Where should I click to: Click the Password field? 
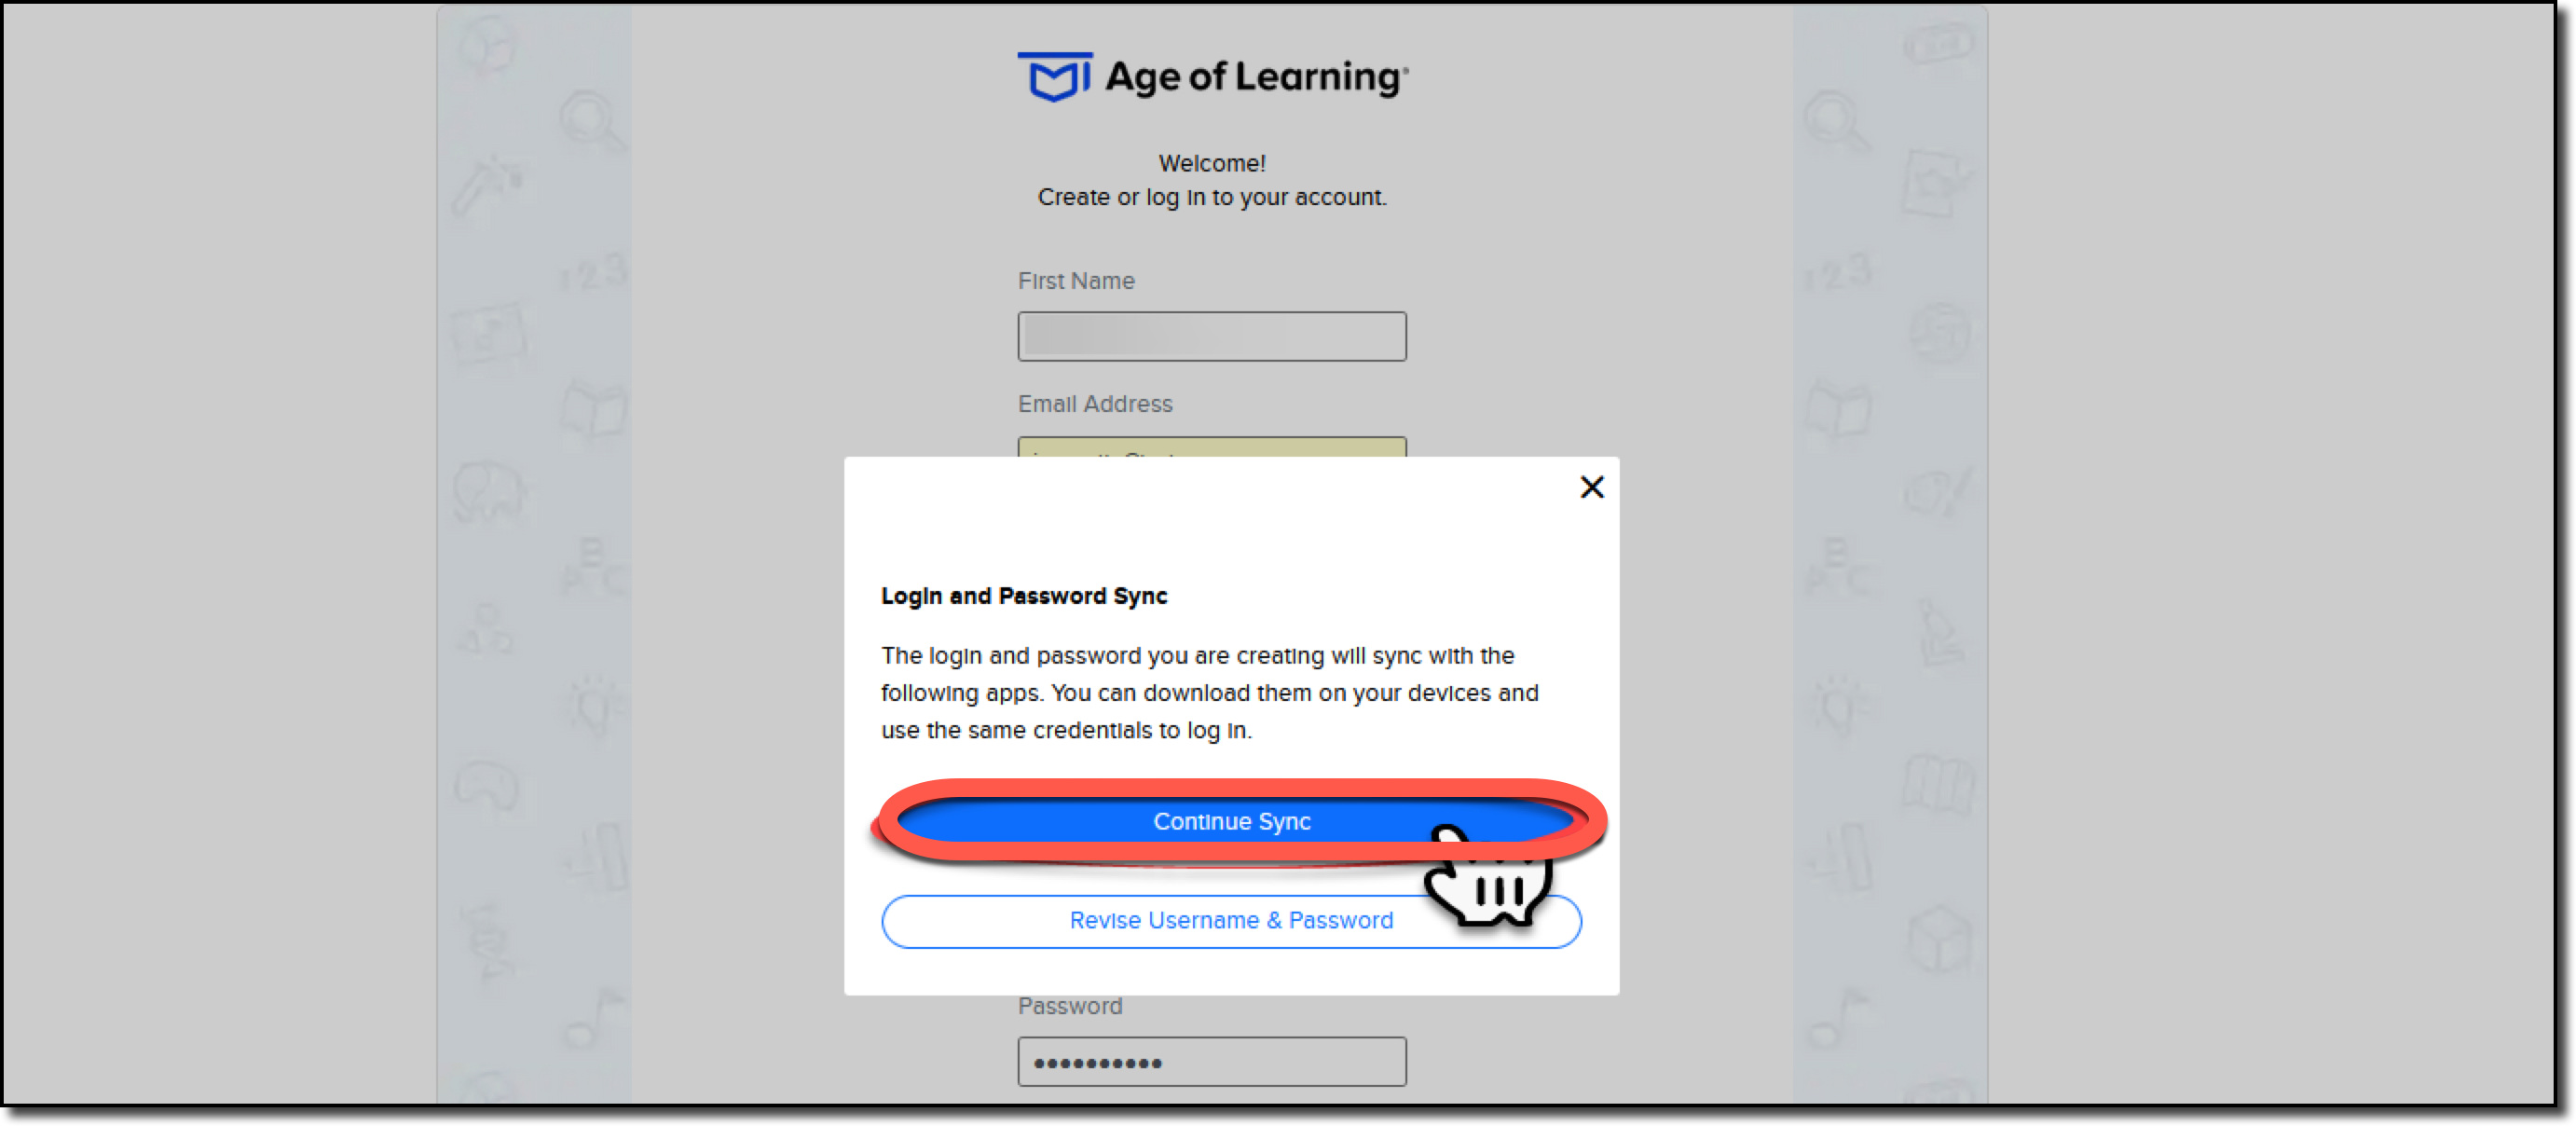1212,1061
